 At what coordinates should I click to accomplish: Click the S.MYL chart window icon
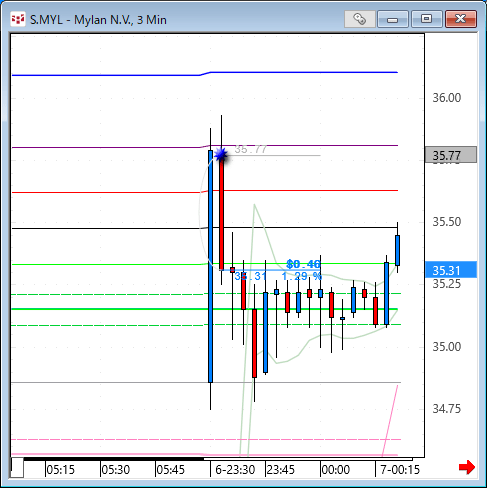click(18, 19)
